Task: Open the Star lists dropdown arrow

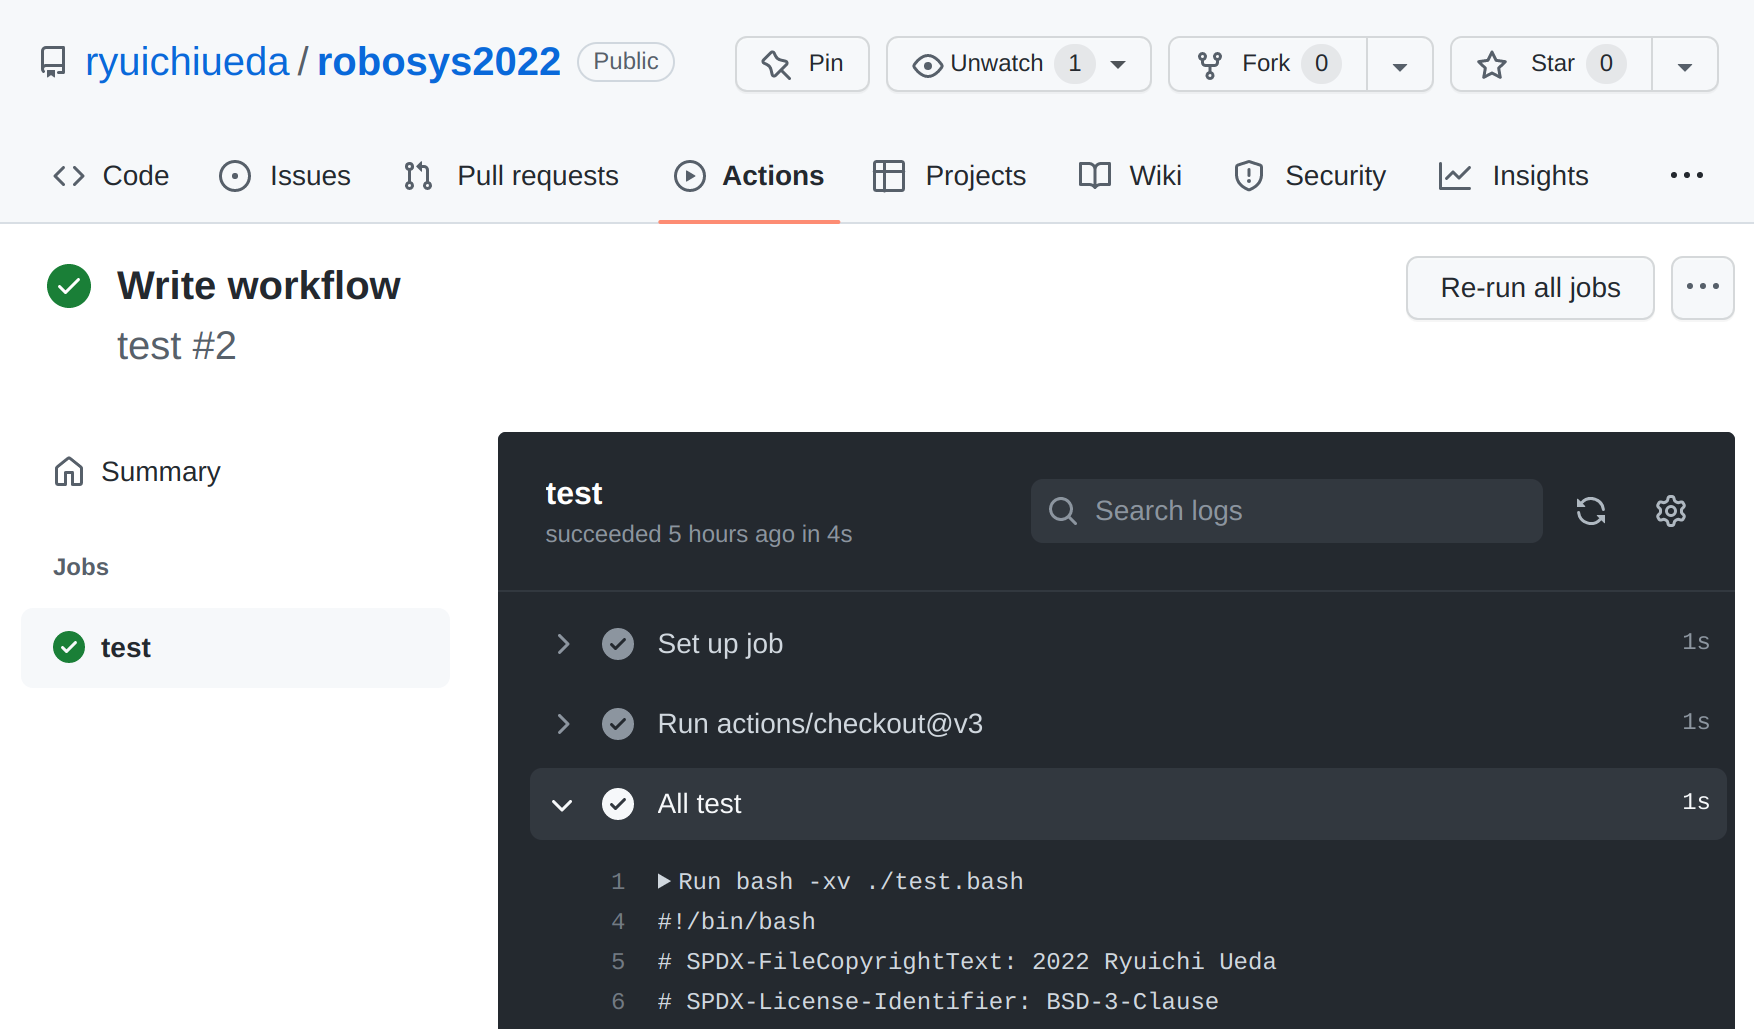Action: click(x=1684, y=65)
